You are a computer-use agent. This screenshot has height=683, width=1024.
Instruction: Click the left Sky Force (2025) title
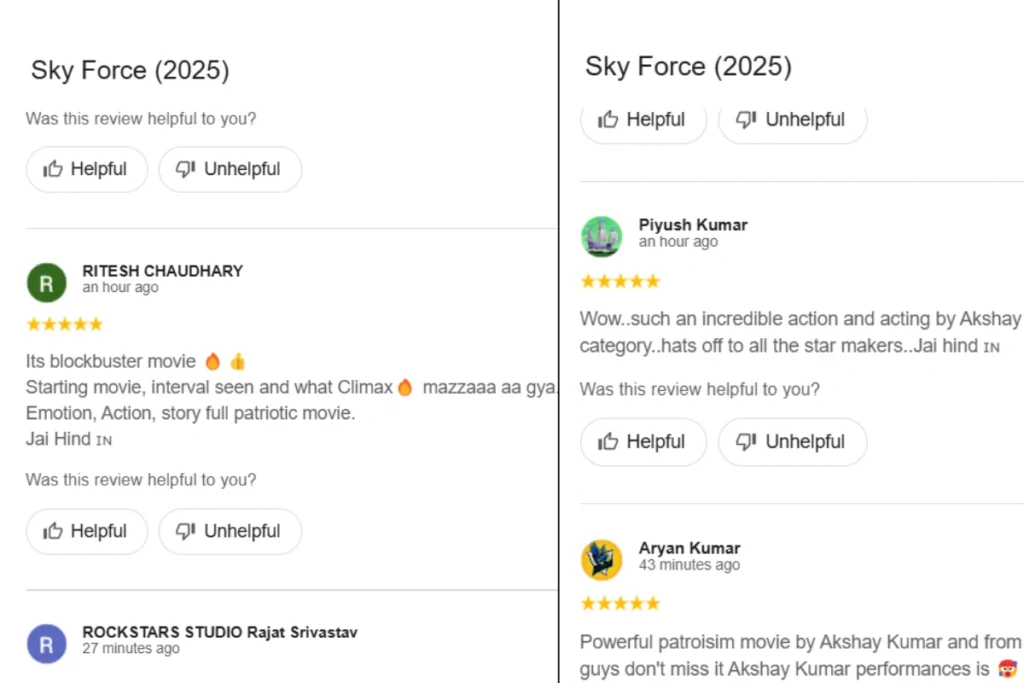pyautogui.click(x=131, y=71)
